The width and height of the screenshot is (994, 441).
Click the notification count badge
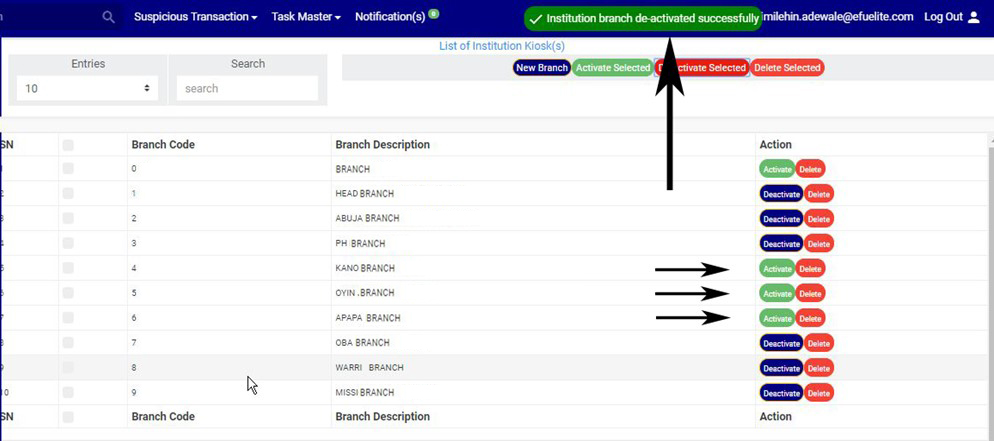pos(434,14)
